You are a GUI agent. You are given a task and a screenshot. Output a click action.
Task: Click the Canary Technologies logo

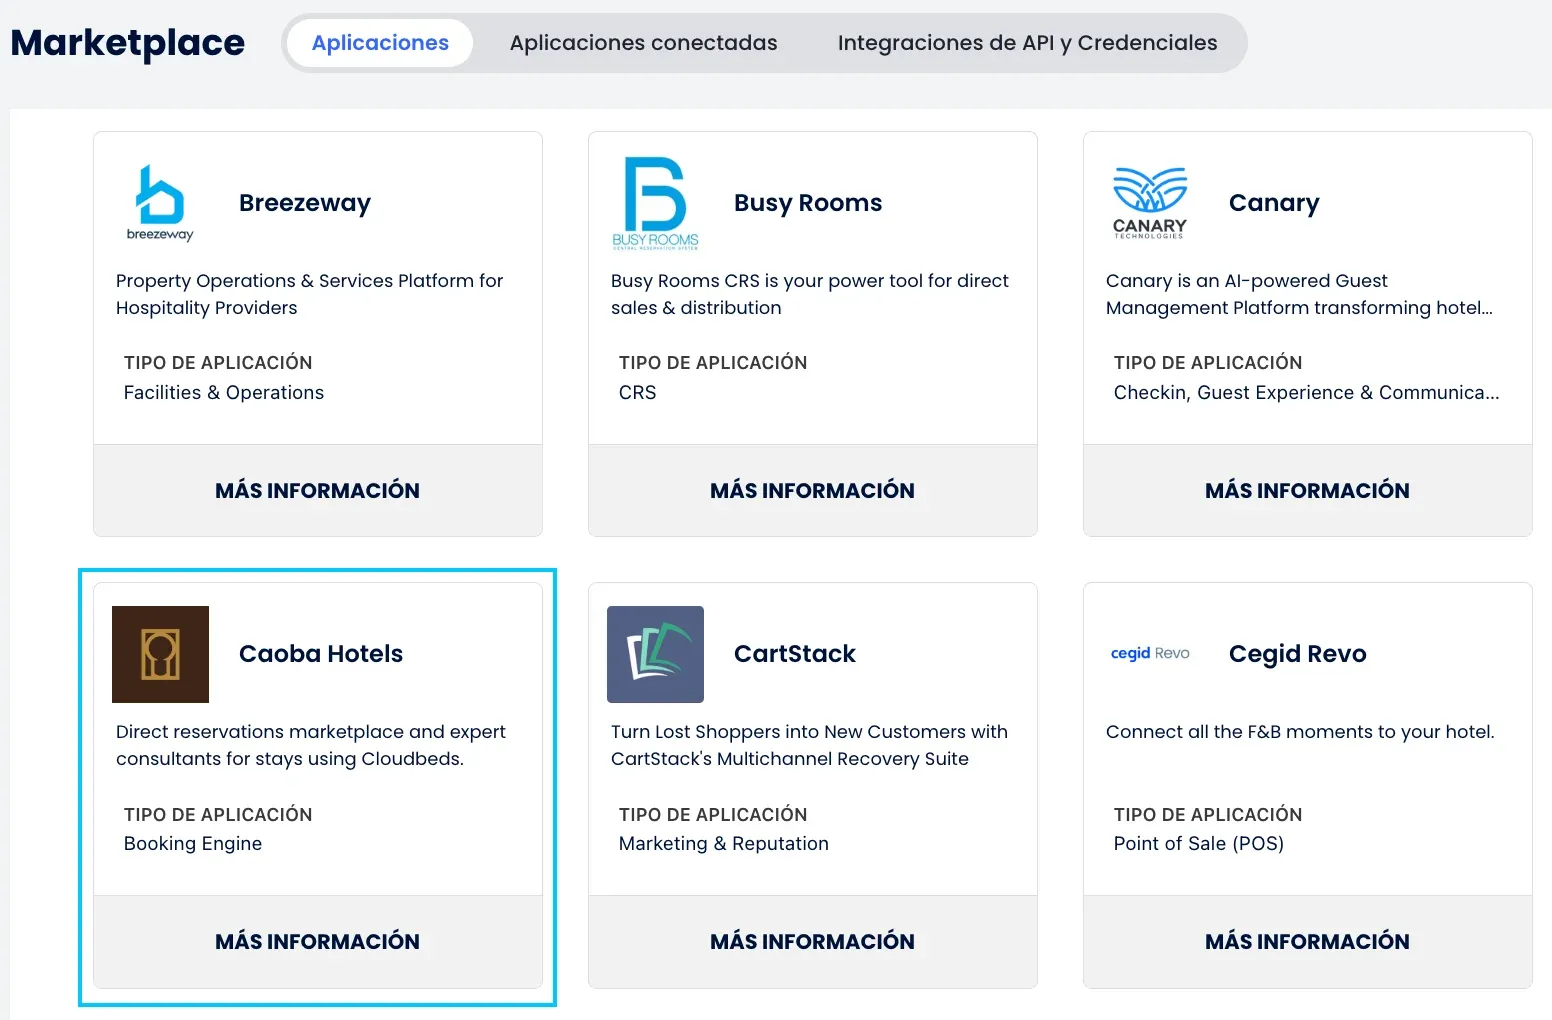click(1150, 203)
